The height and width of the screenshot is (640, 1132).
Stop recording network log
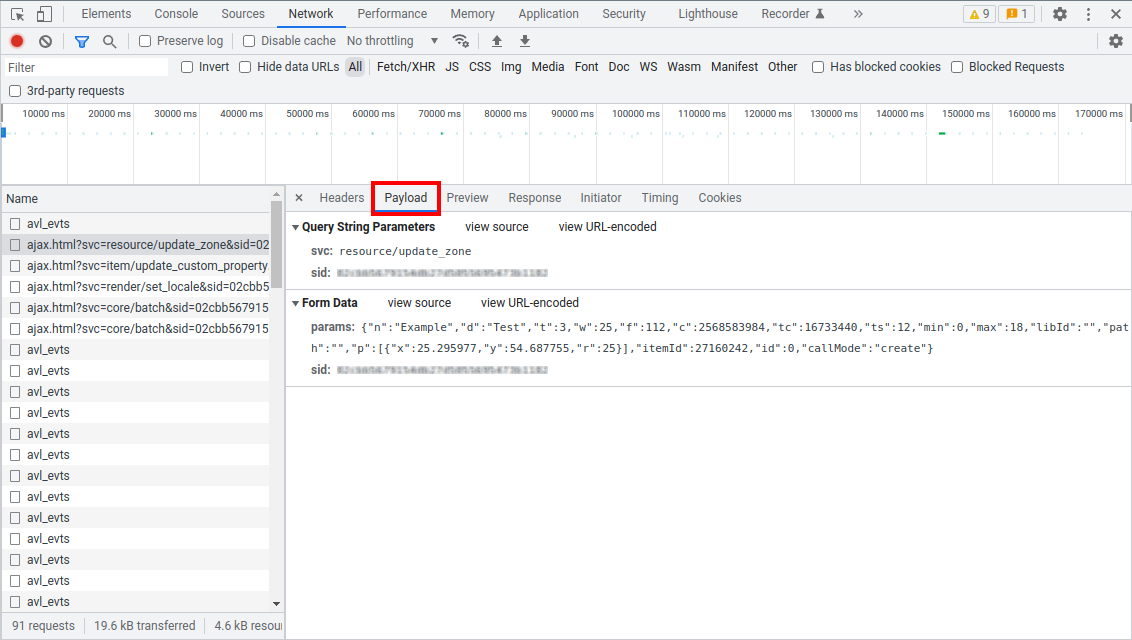17,41
